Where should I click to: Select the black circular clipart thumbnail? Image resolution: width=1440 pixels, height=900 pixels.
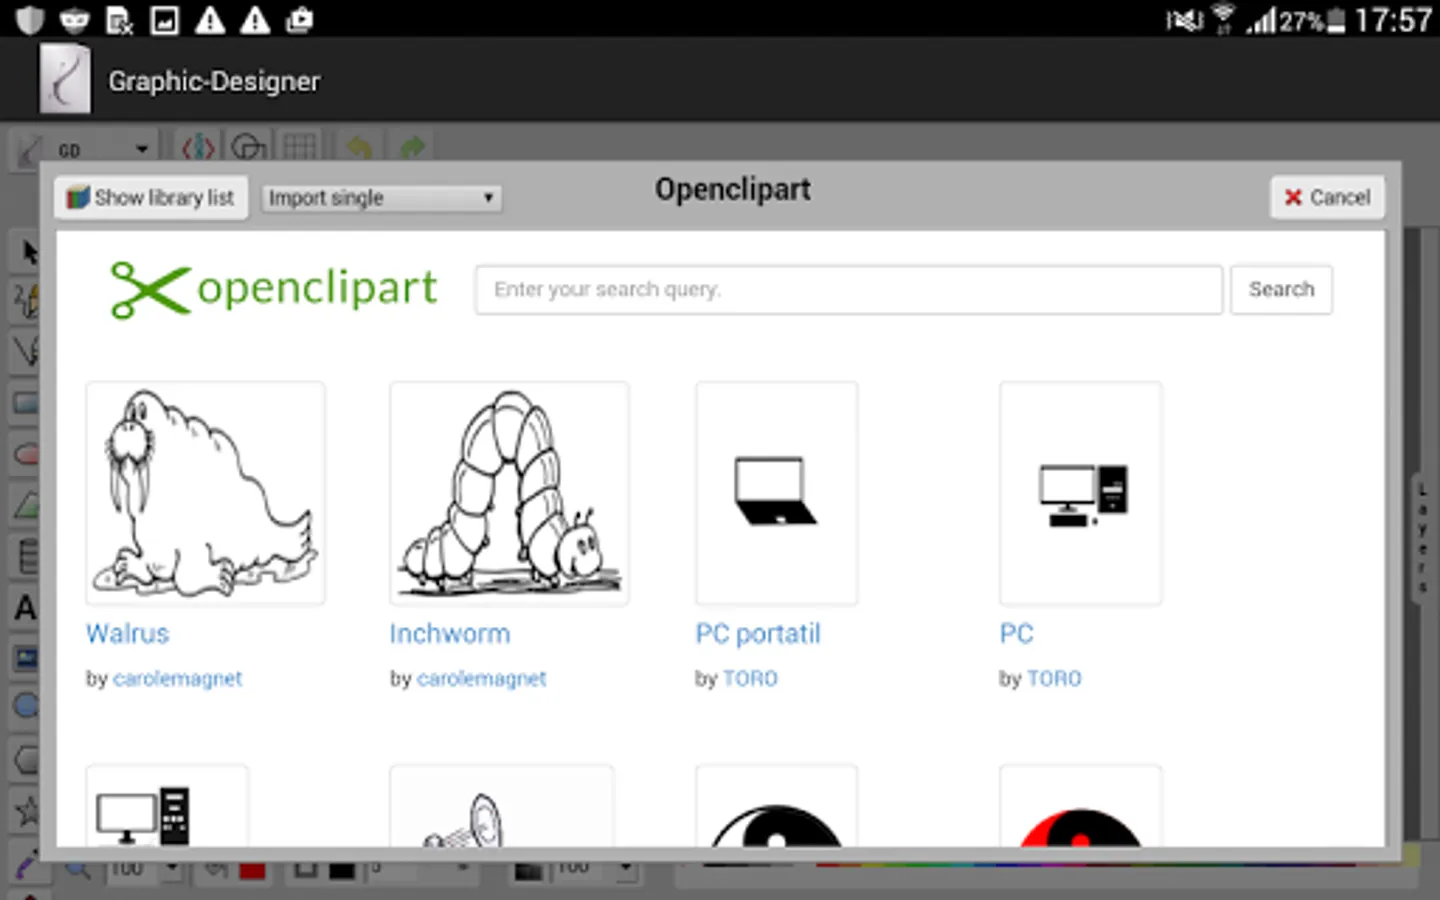coord(777,807)
